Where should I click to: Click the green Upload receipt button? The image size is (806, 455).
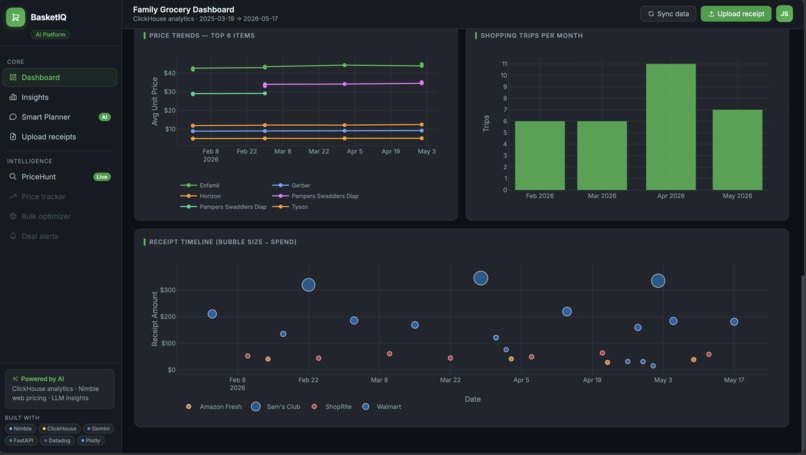(736, 14)
